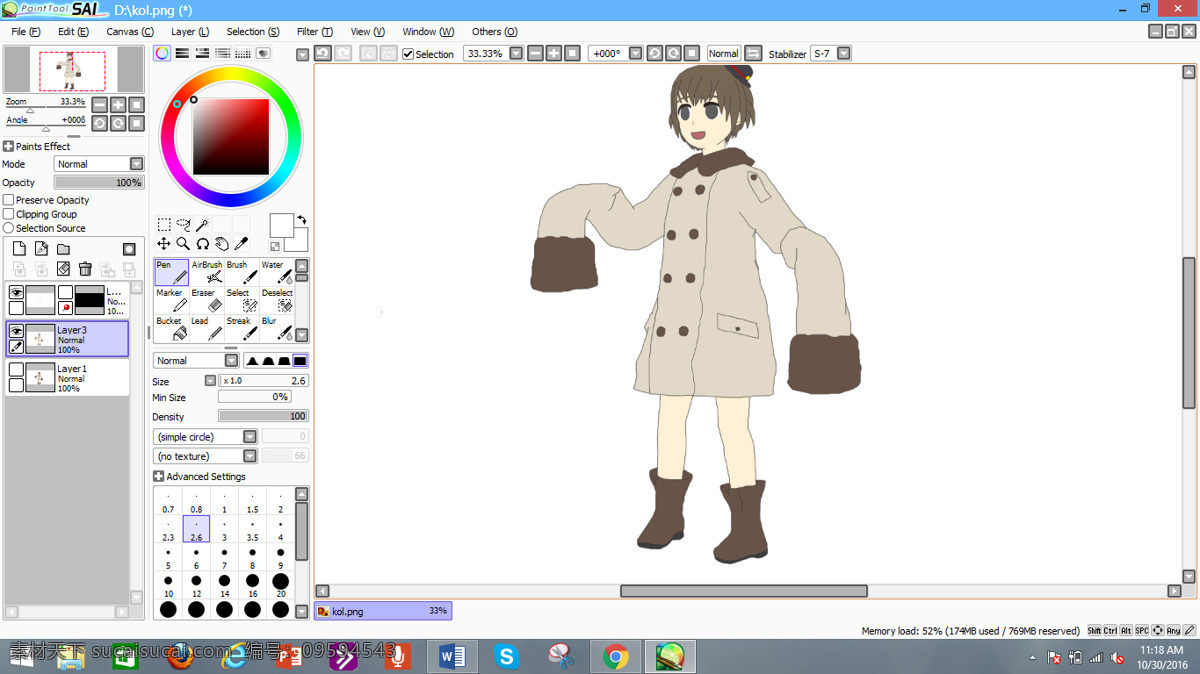Create a new linework layer
1200x674 pixels.
(41, 249)
